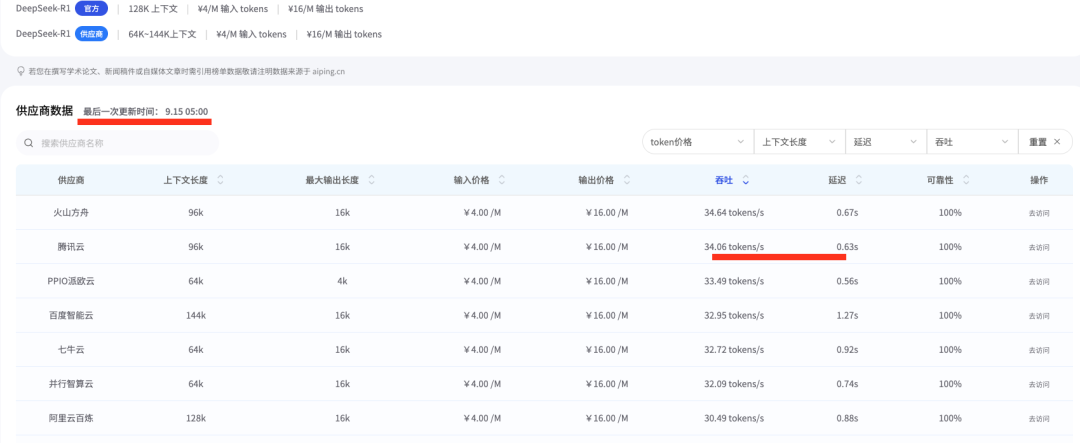The width and height of the screenshot is (1080, 443).
Task: Click the 30.49 tokens/s throughput value
Action: coord(734,418)
